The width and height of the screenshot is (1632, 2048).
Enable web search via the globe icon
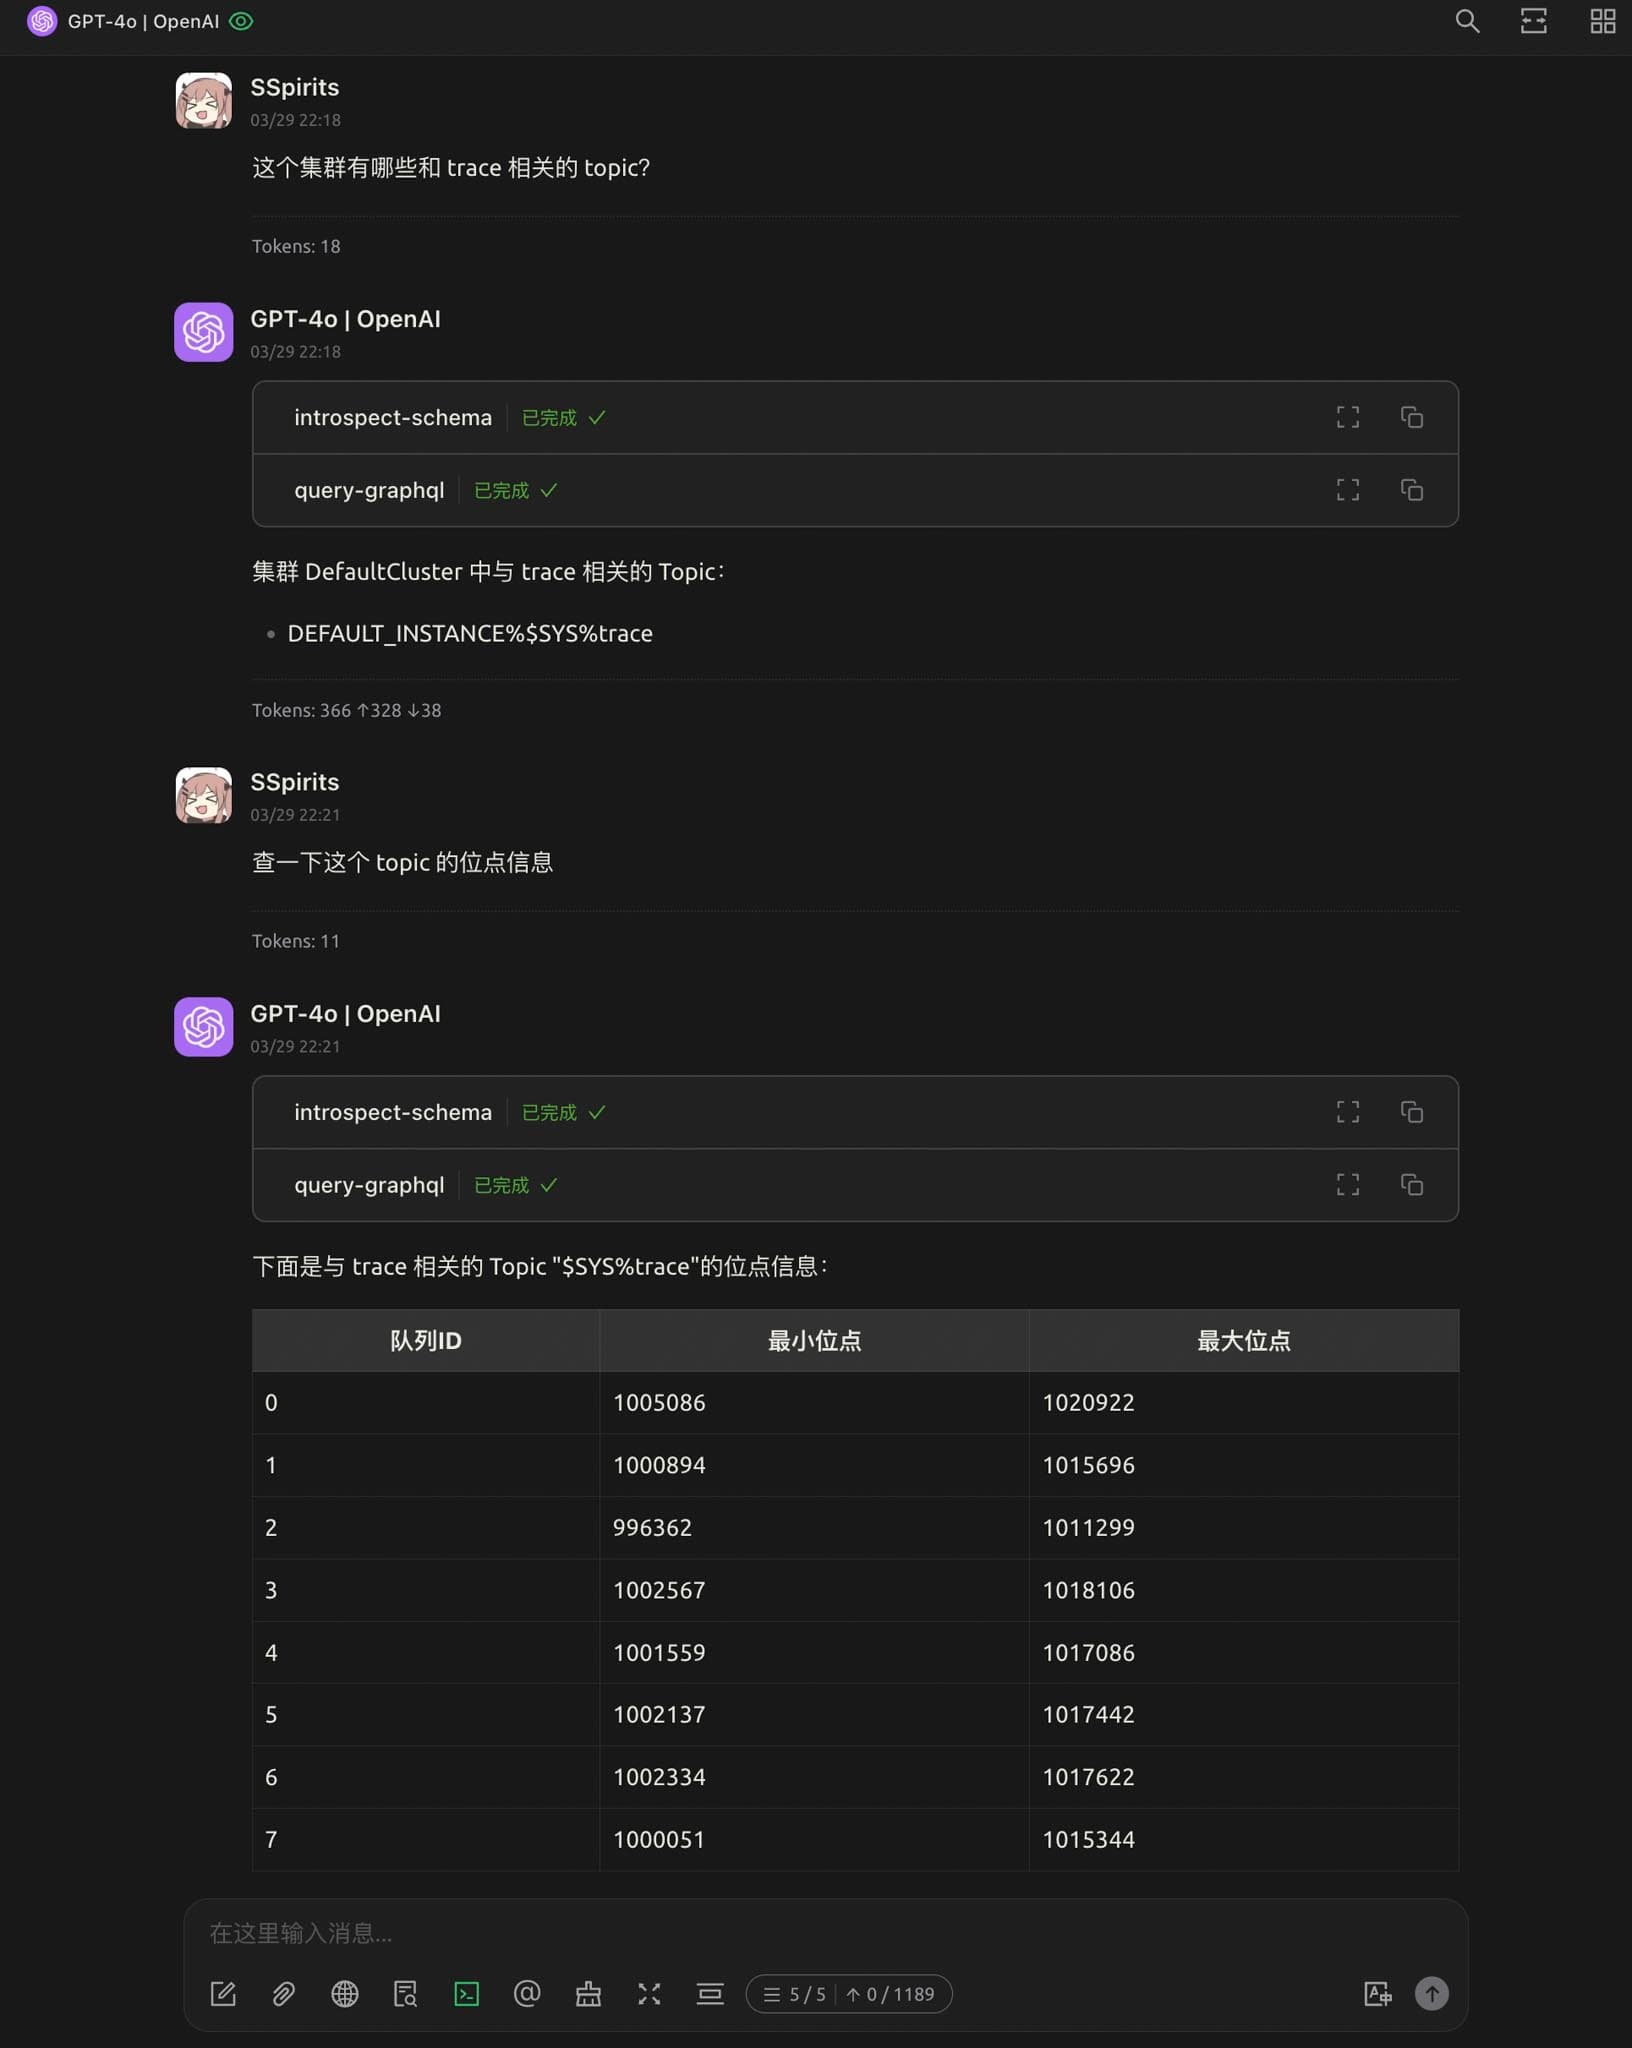point(344,1994)
